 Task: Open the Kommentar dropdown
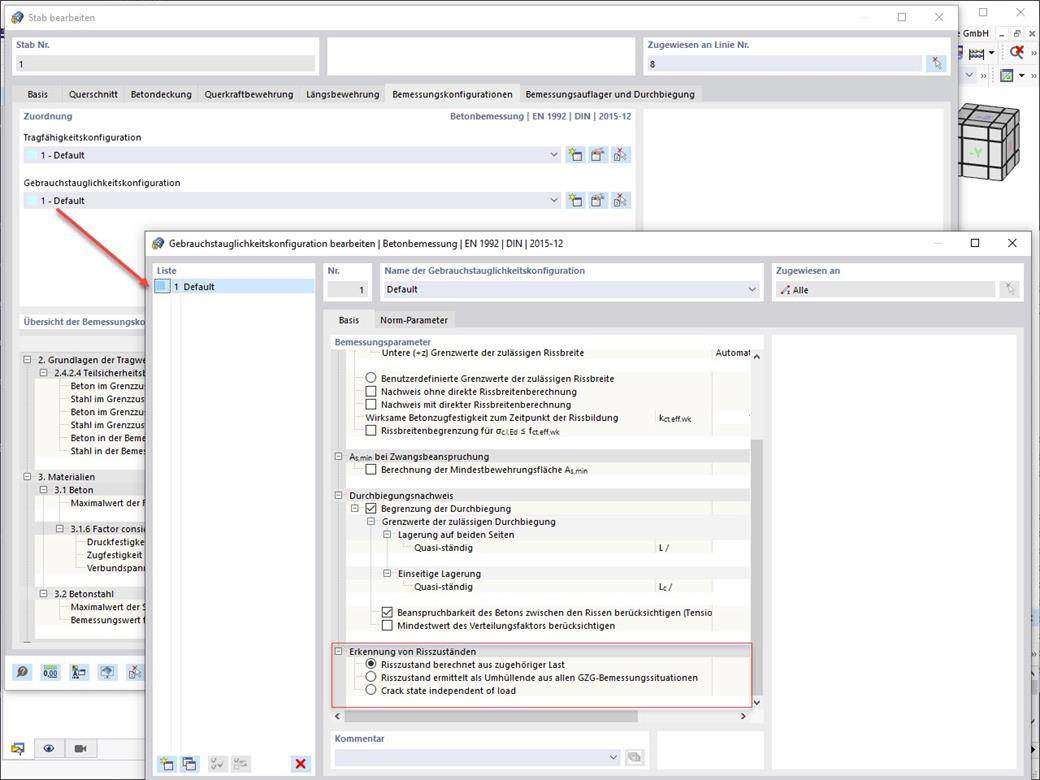click(613, 757)
